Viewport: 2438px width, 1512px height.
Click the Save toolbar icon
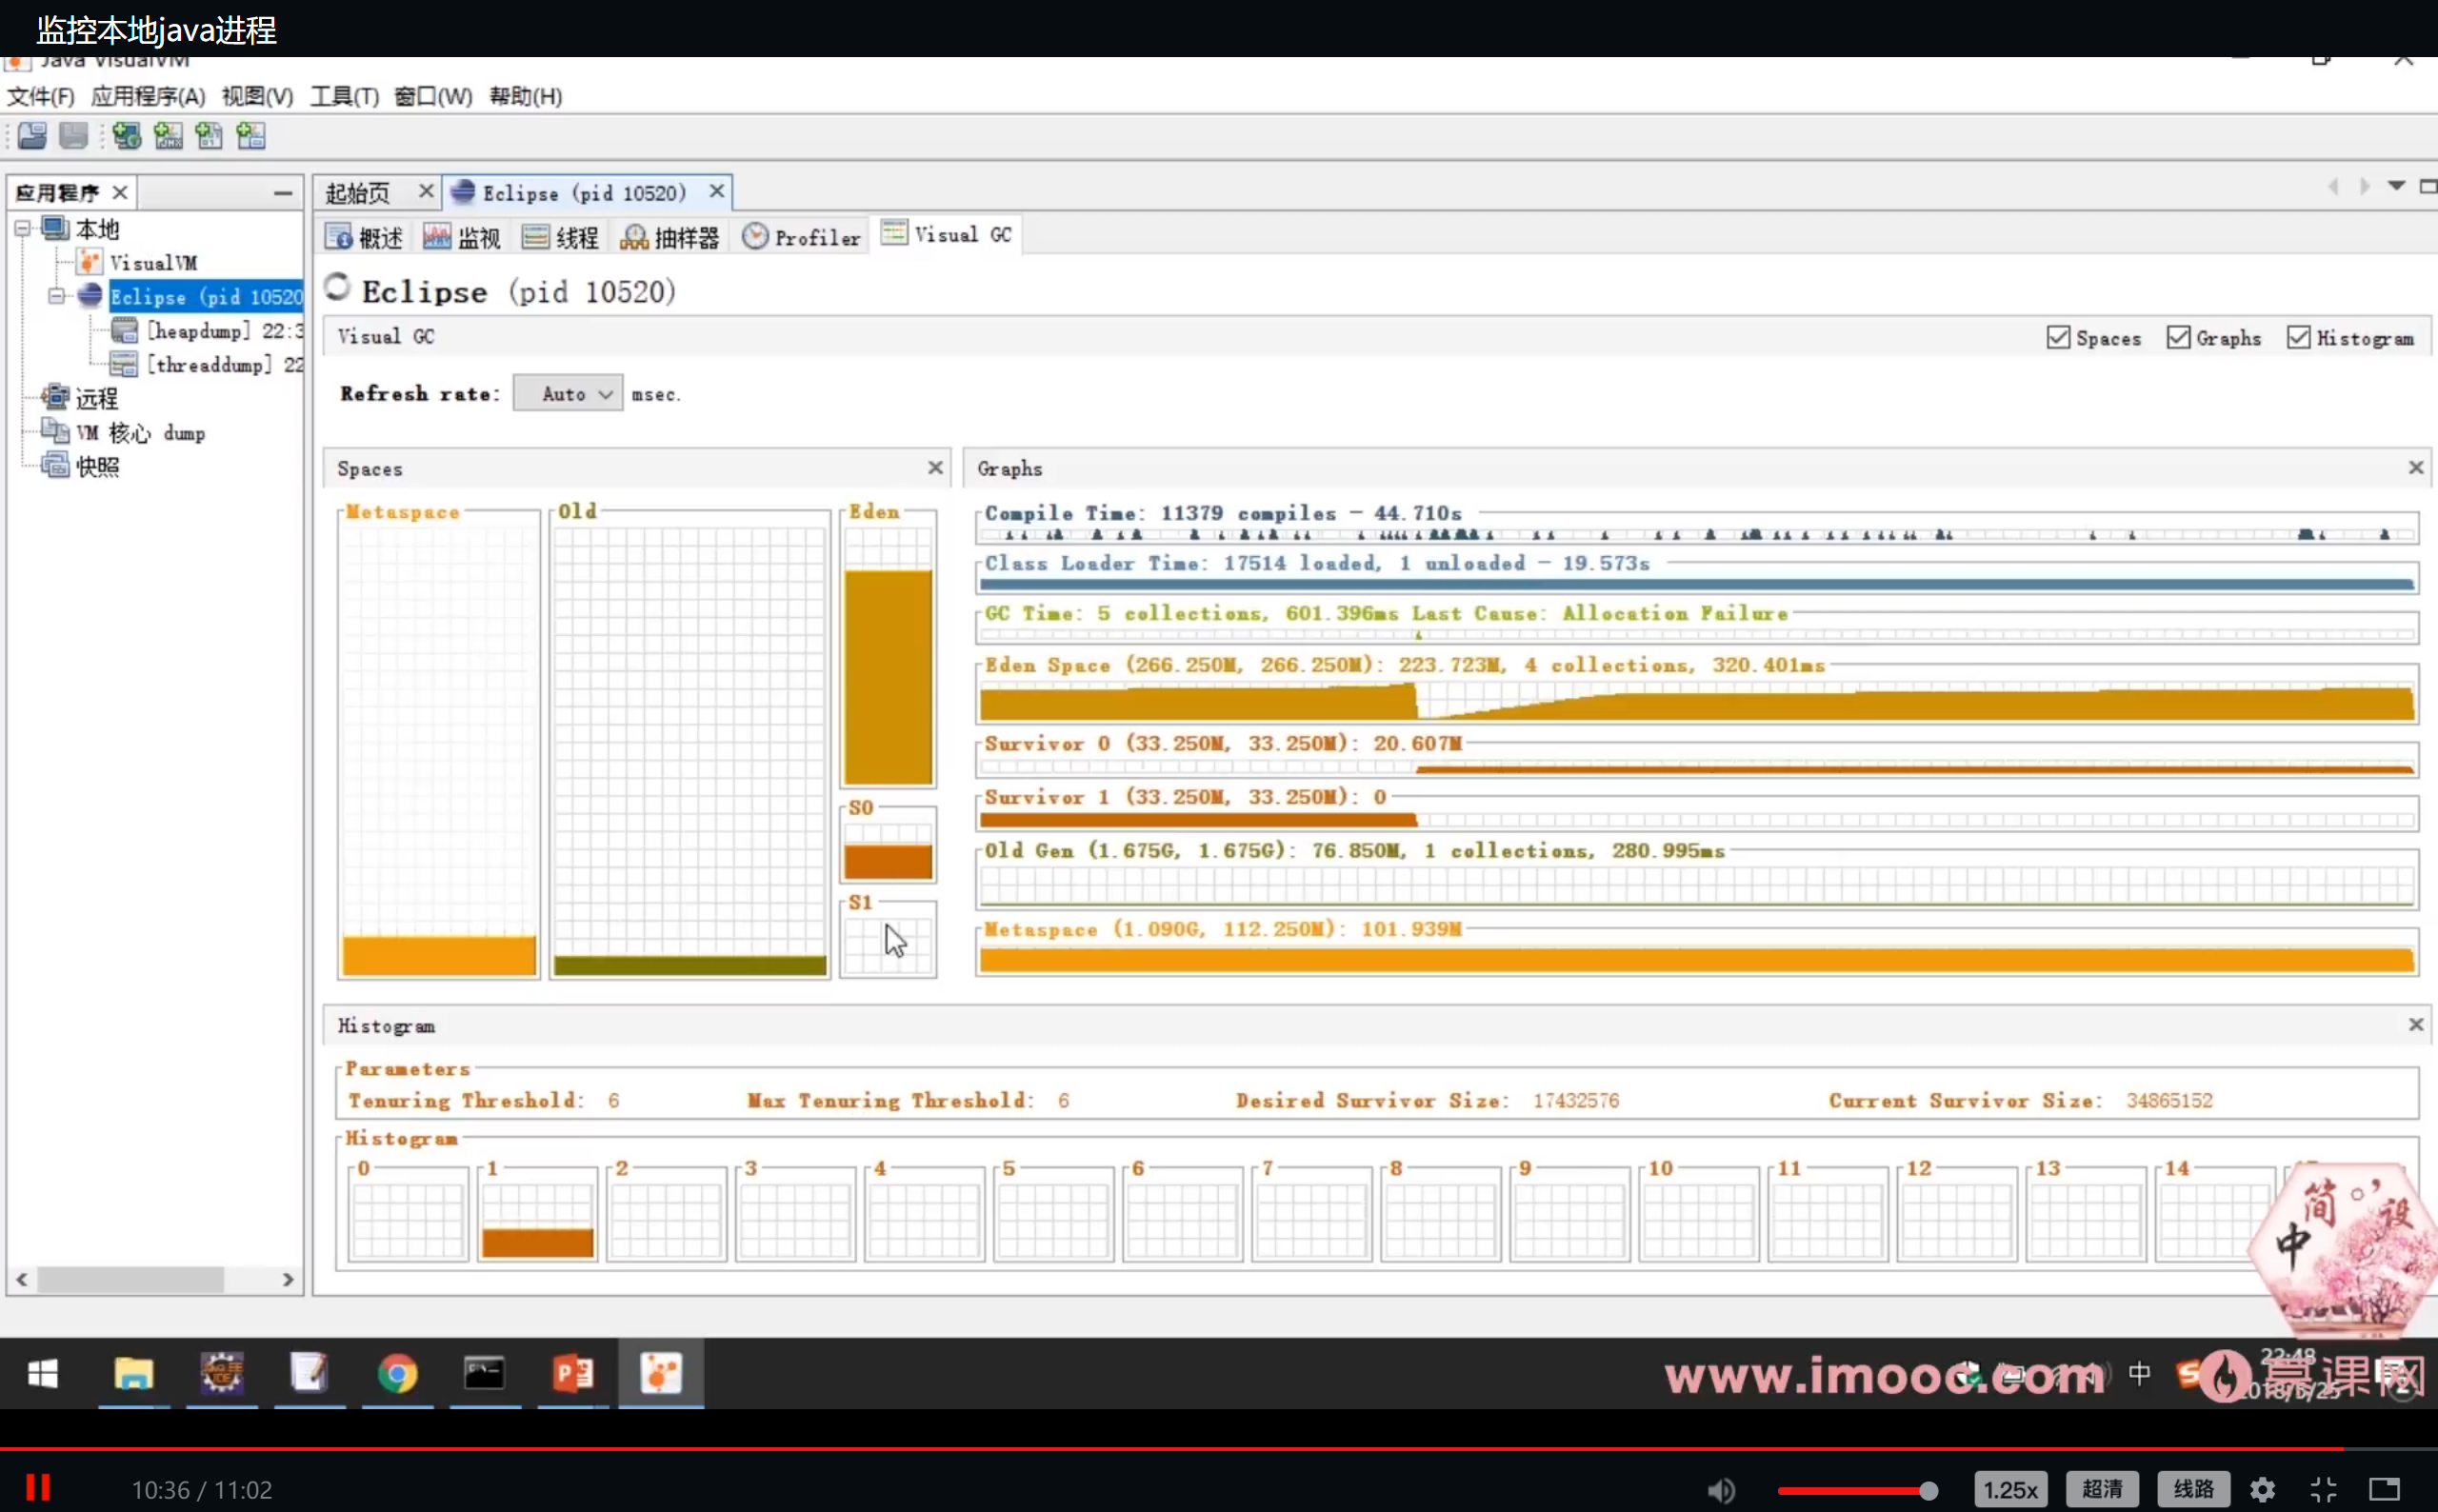coord(73,135)
